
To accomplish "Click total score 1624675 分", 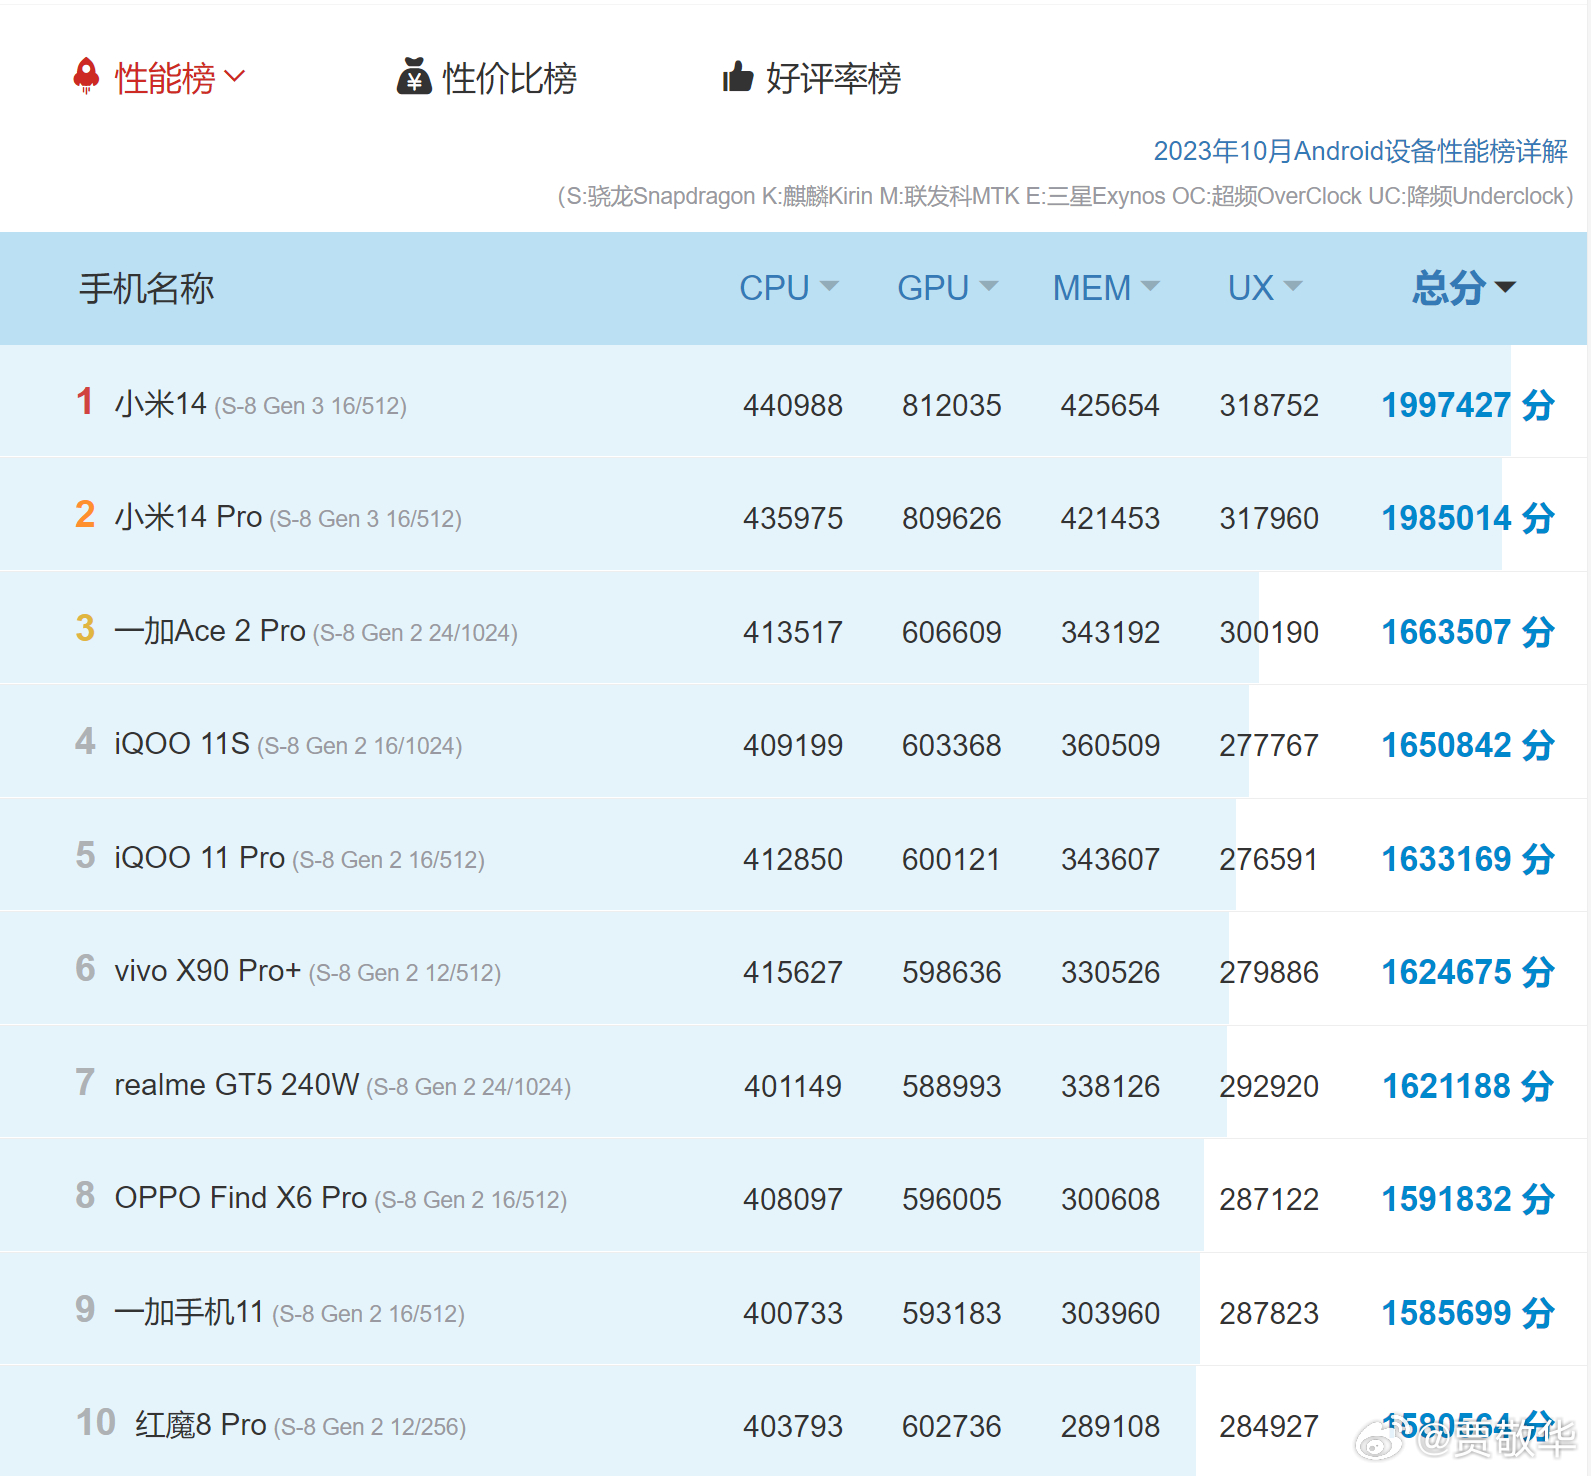I will point(1468,972).
